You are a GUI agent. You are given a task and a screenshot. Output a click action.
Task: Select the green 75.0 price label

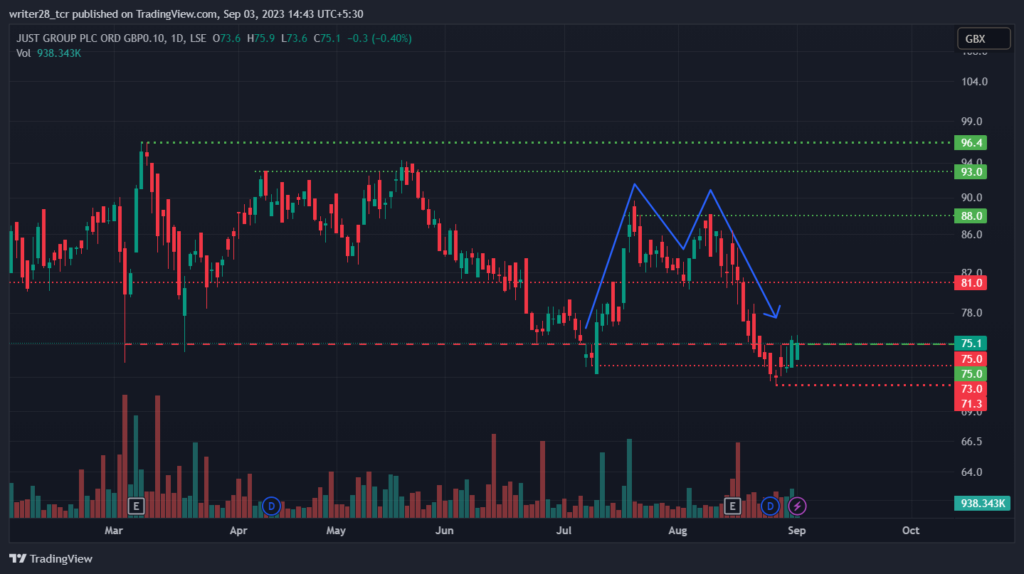coord(970,374)
